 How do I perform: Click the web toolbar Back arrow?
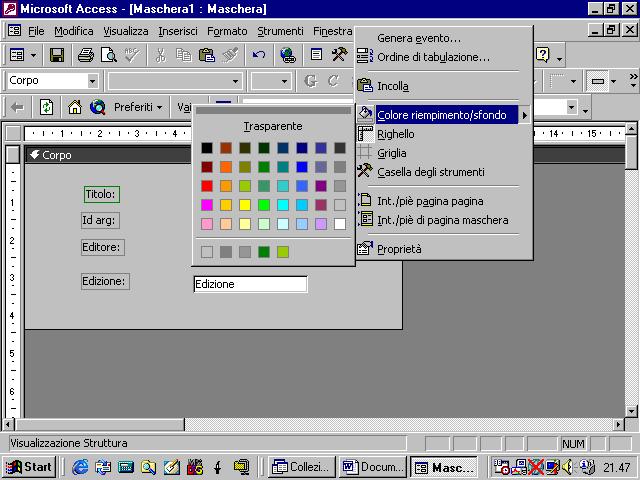17,107
